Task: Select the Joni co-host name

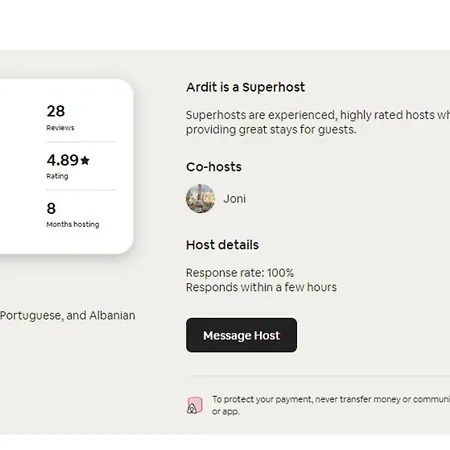Action: tap(234, 199)
